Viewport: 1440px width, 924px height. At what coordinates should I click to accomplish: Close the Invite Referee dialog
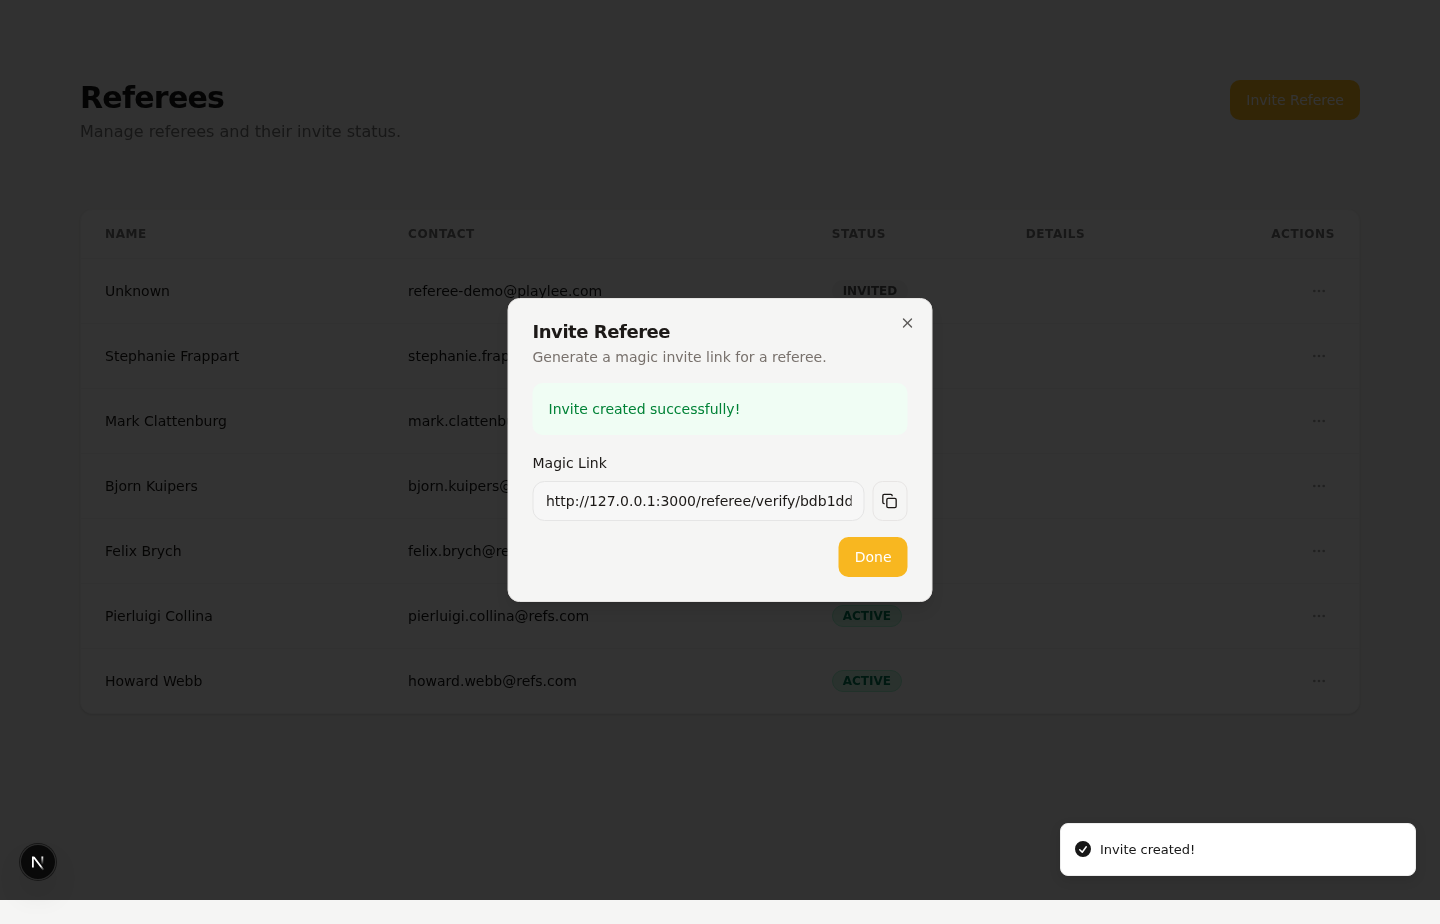(907, 323)
